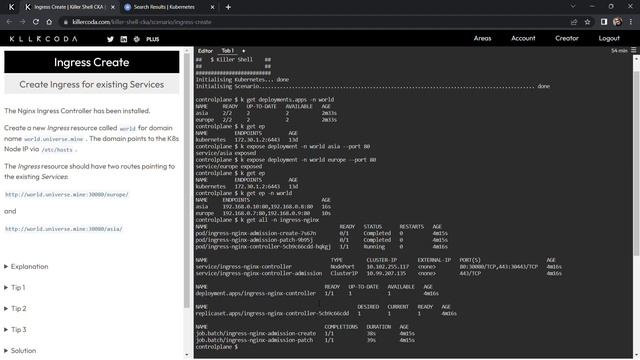The height and width of the screenshot is (360, 640).
Task: Click the 54 min timer text
Action: [x=619, y=51]
